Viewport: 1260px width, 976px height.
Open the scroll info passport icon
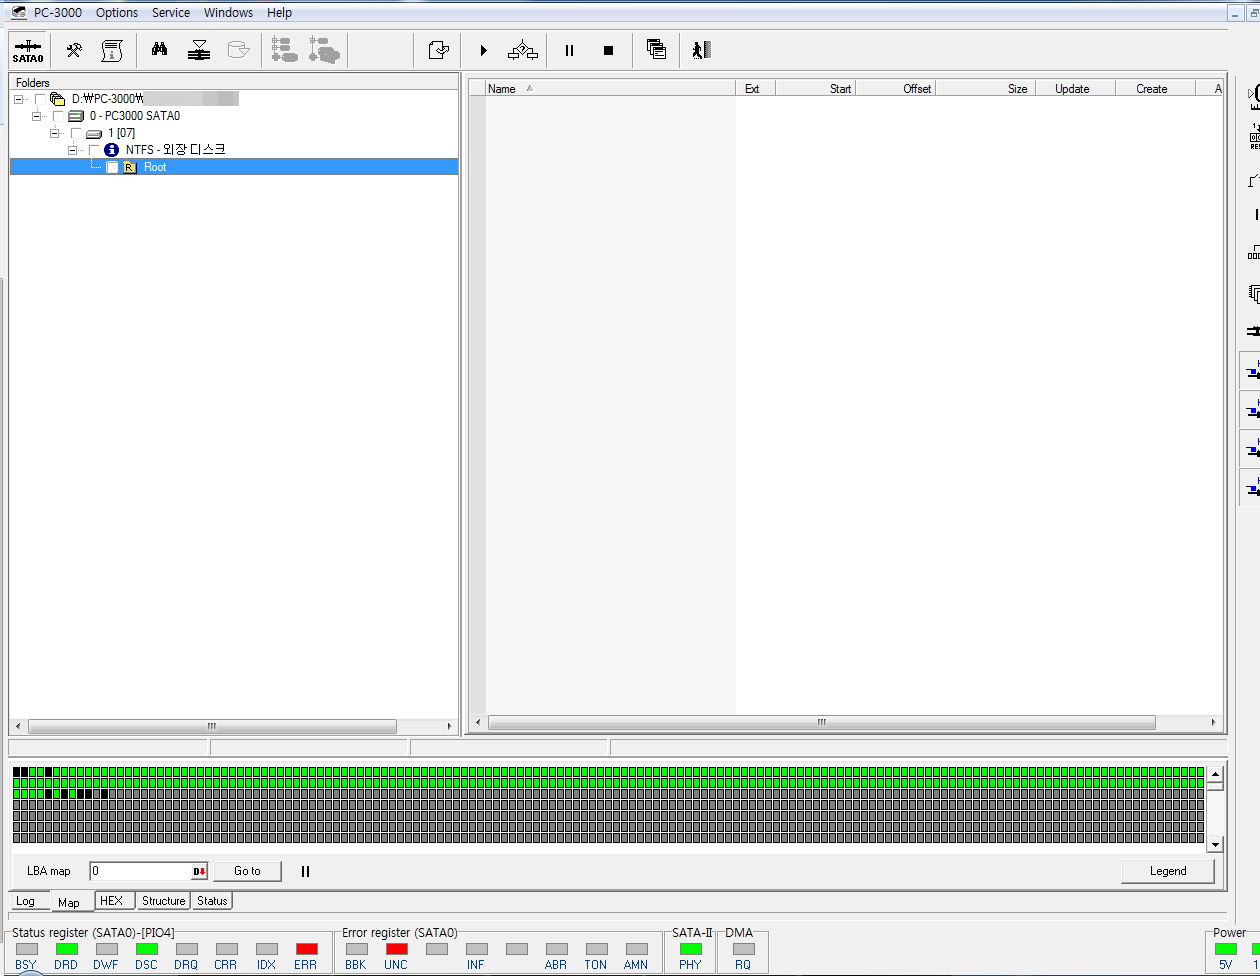click(111, 50)
